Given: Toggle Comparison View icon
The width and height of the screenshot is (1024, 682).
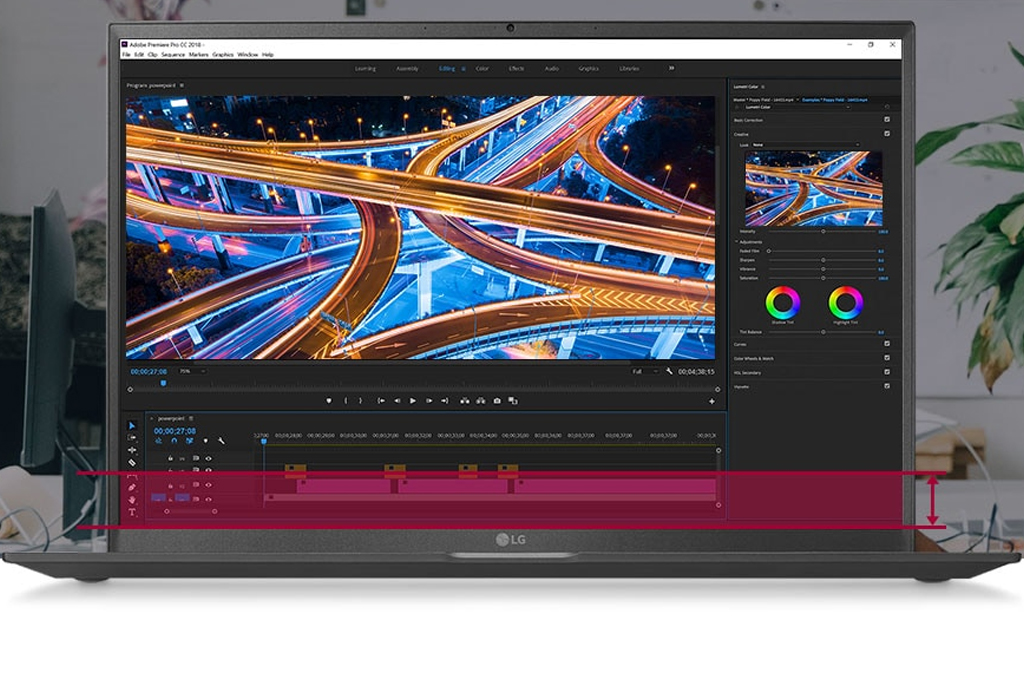Looking at the screenshot, I should [513, 401].
